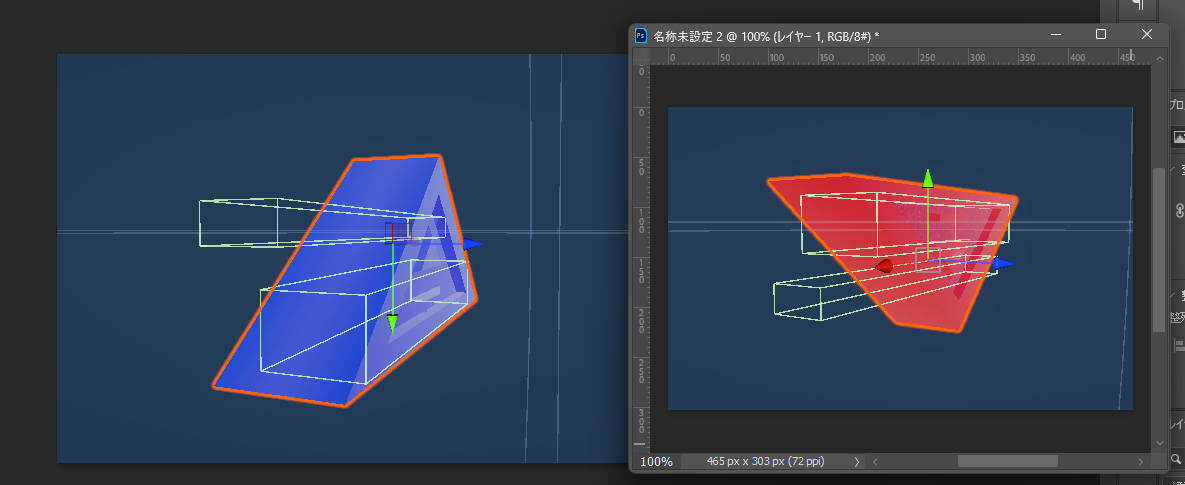Click the green downward axis arrow on the blue object
The width and height of the screenshot is (1185, 485).
coord(392,323)
